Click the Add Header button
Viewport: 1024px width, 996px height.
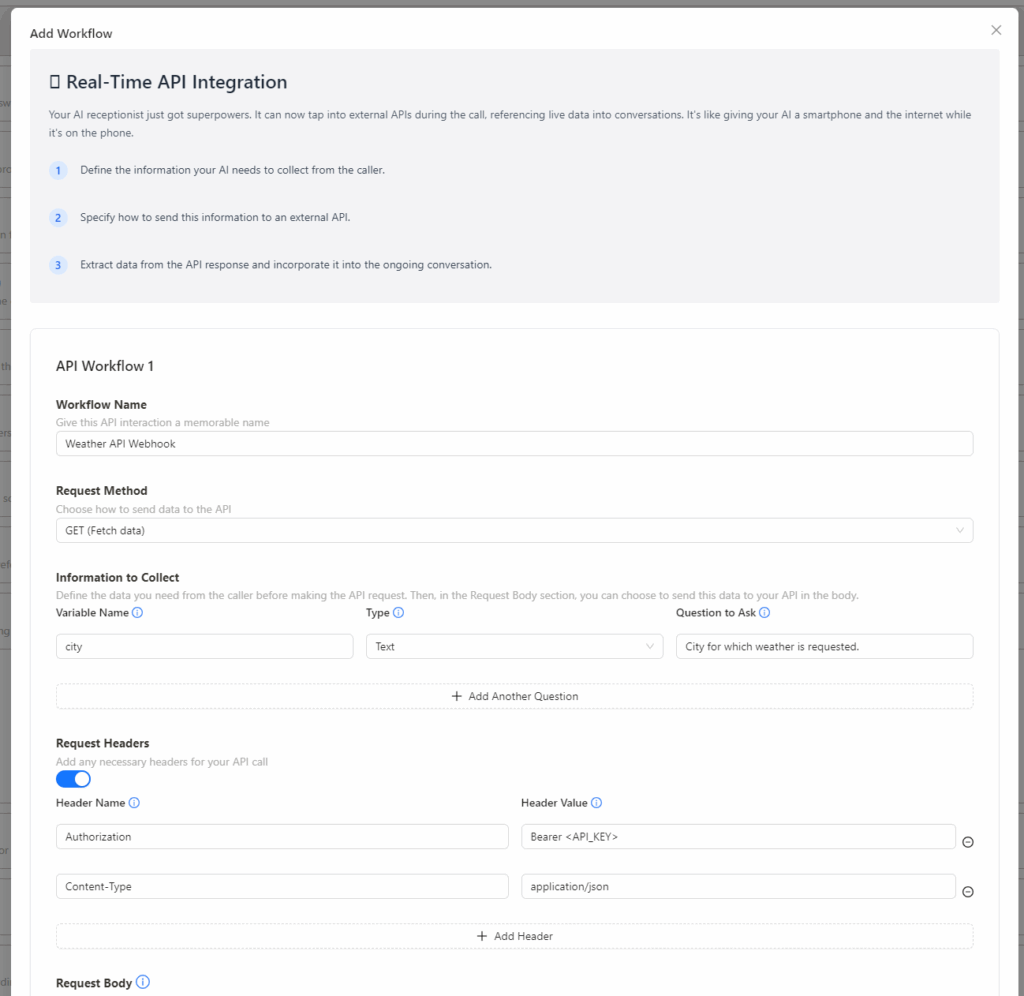point(515,936)
